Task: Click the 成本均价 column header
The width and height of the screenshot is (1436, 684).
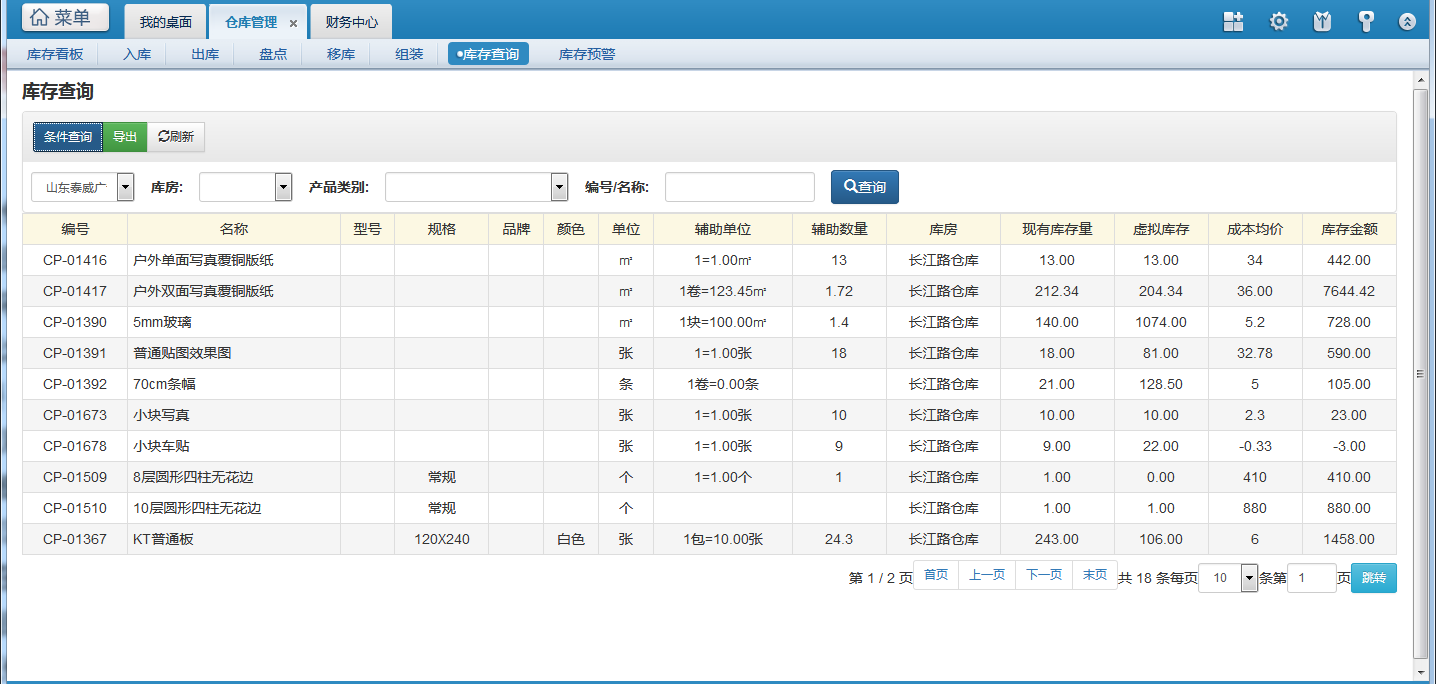Action: [x=1255, y=229]
